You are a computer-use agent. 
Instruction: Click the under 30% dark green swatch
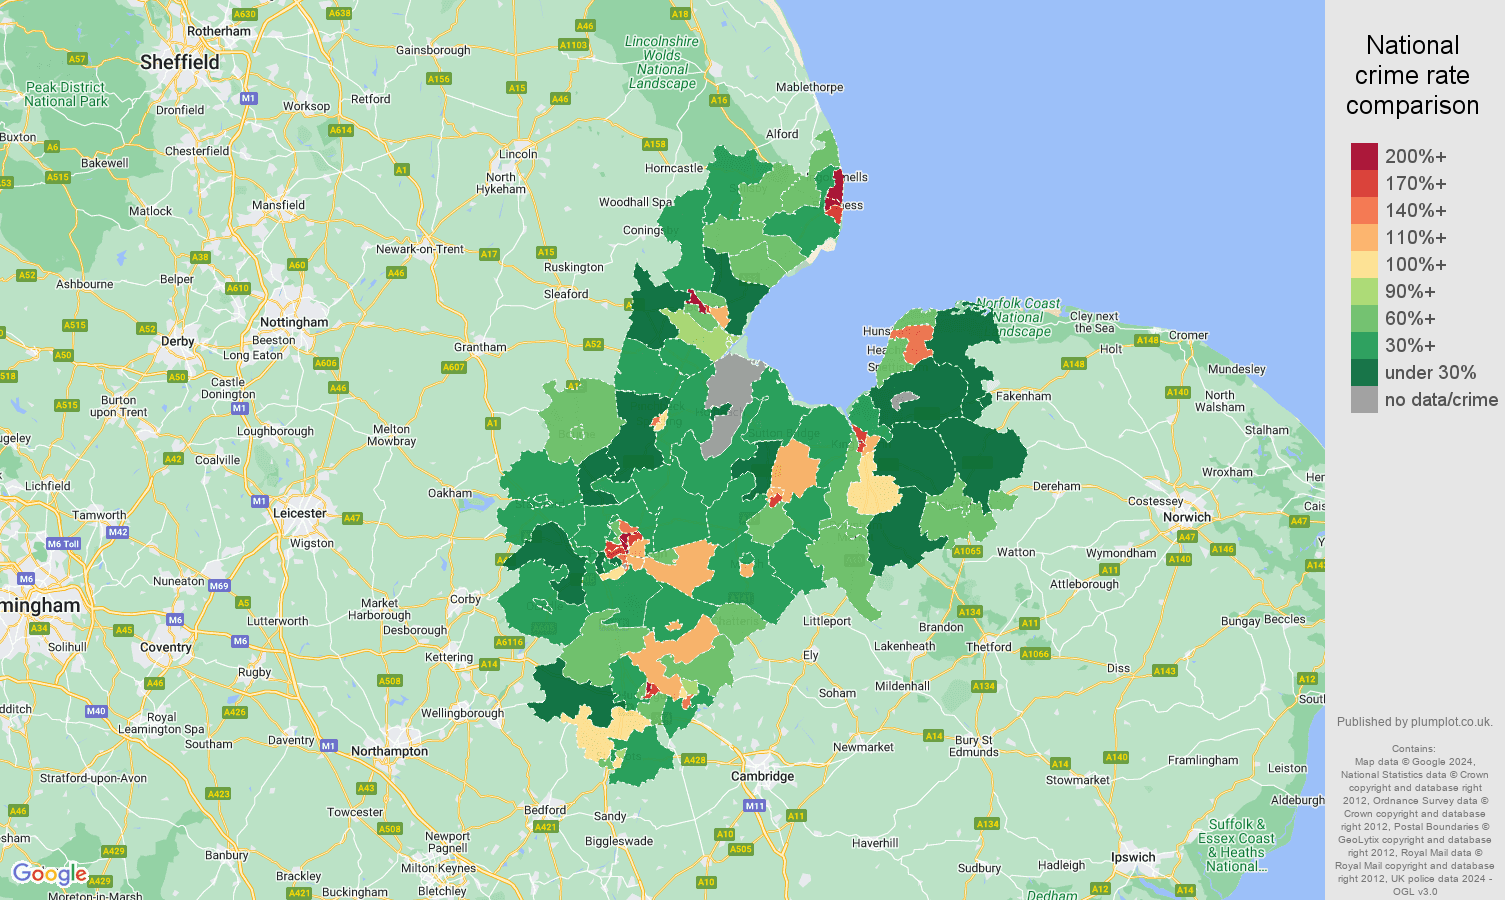pos(1364,372)
